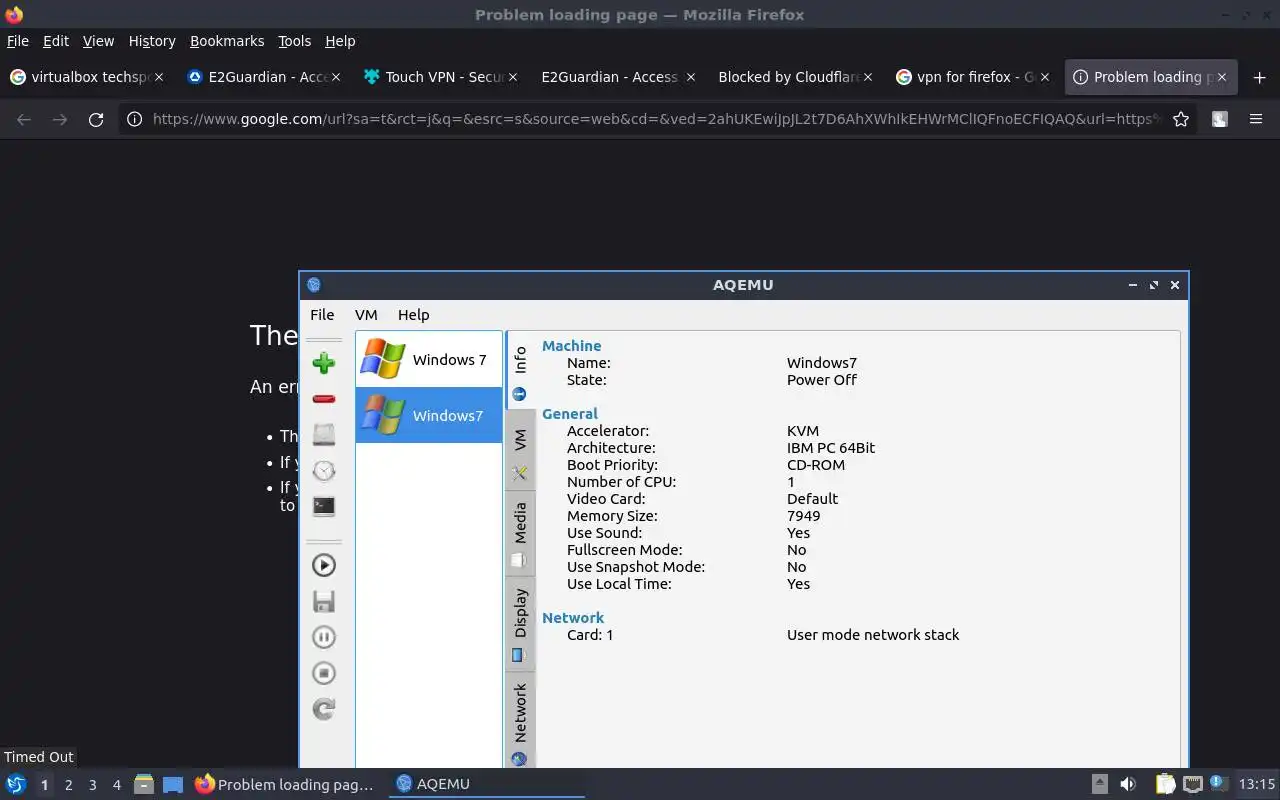Click the pause VM icon
The width and height of the screenshot is (1280, 800).
(x=323, y=637)
